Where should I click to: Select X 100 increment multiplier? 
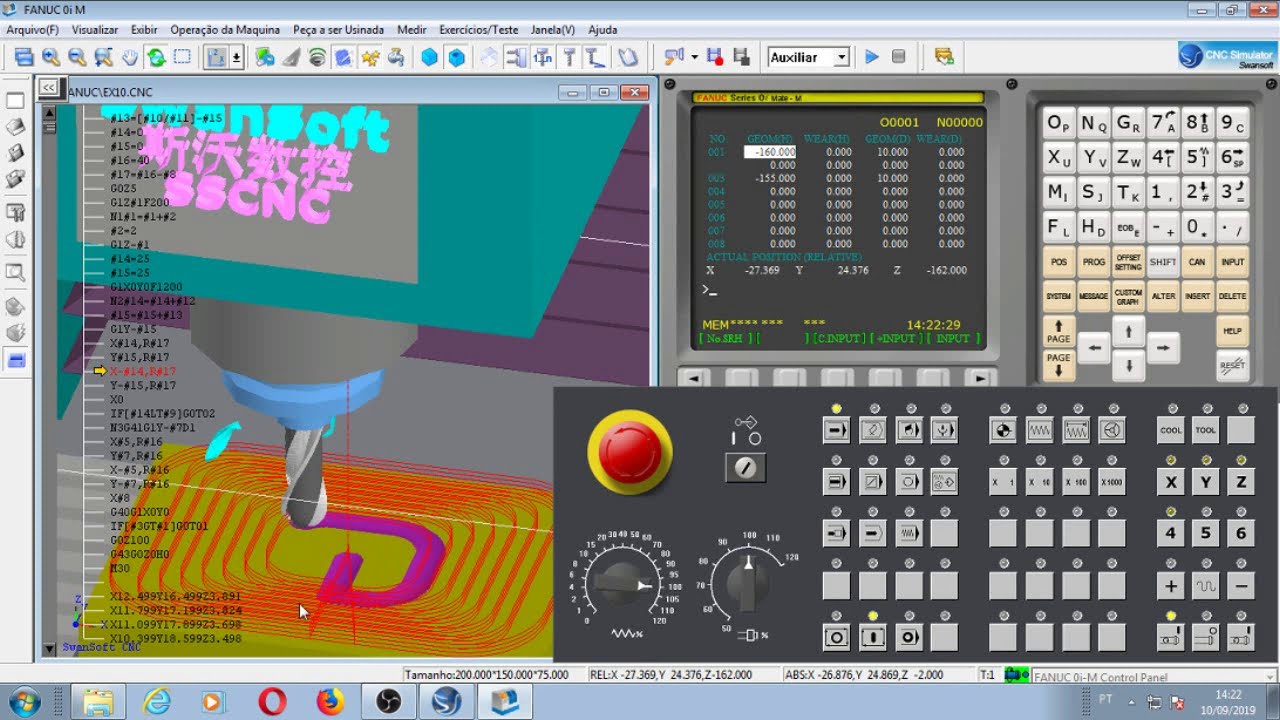point(1075,482)
